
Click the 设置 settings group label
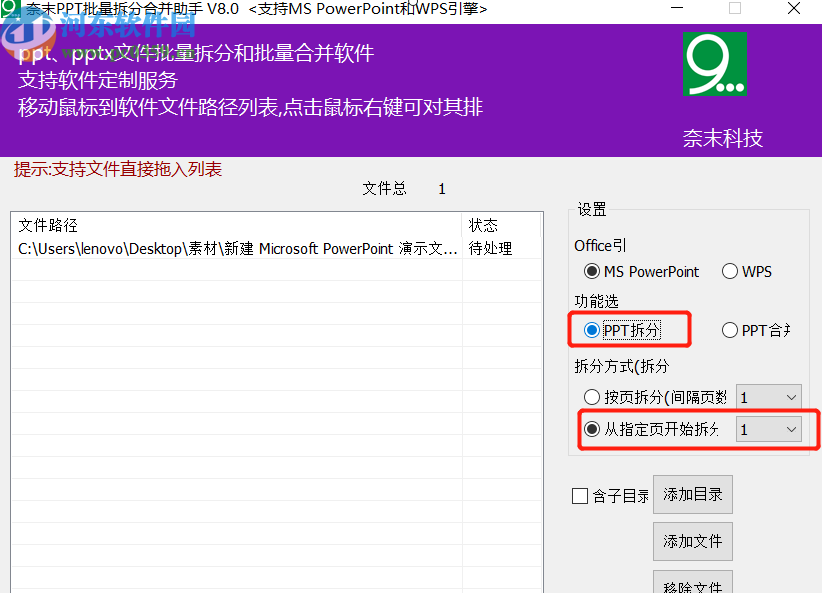590,209
